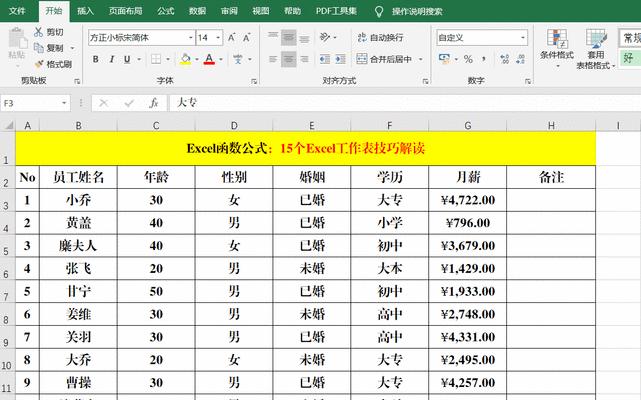Click the Paste clipboard icon
This screenshot has height=400, width=641.
pos(17,38)
